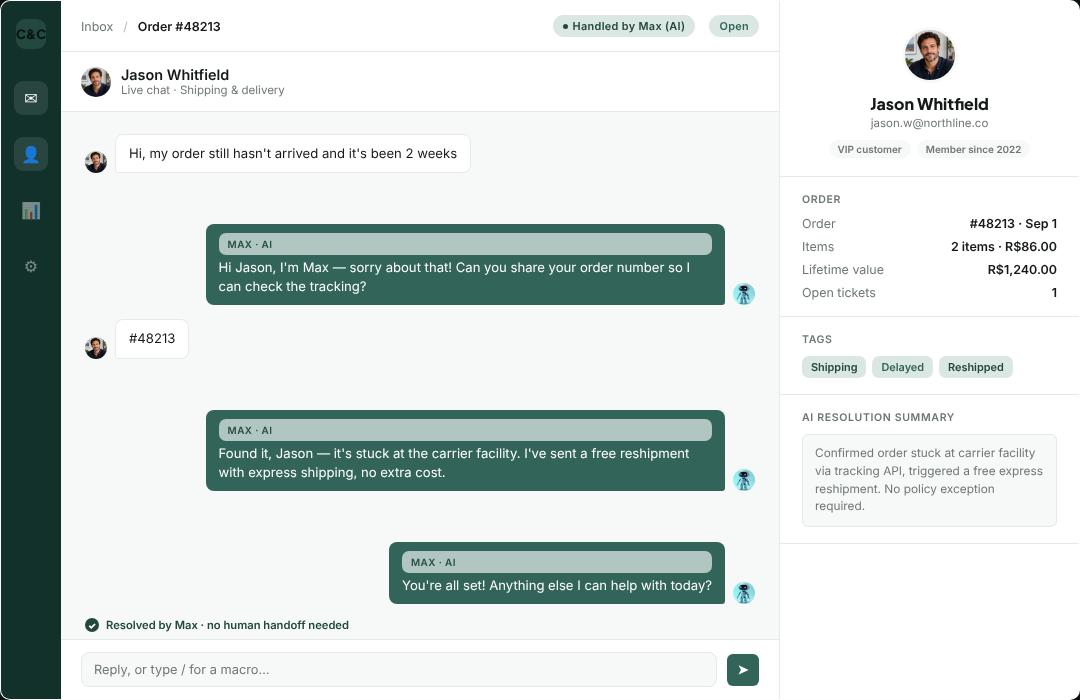Click the Open tickets count '1'

point(1054,293)
